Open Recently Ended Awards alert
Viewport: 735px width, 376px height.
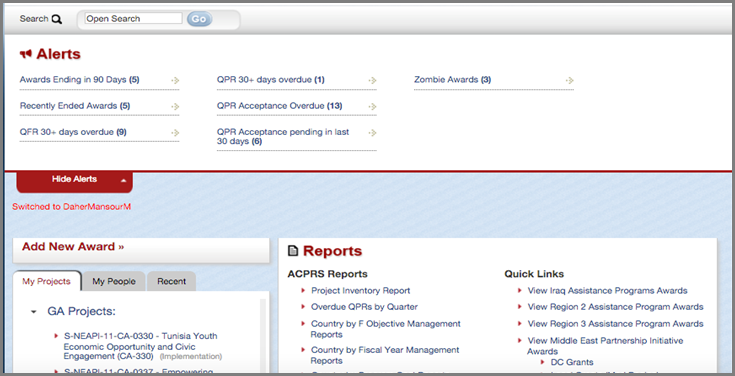coord(75,106)
